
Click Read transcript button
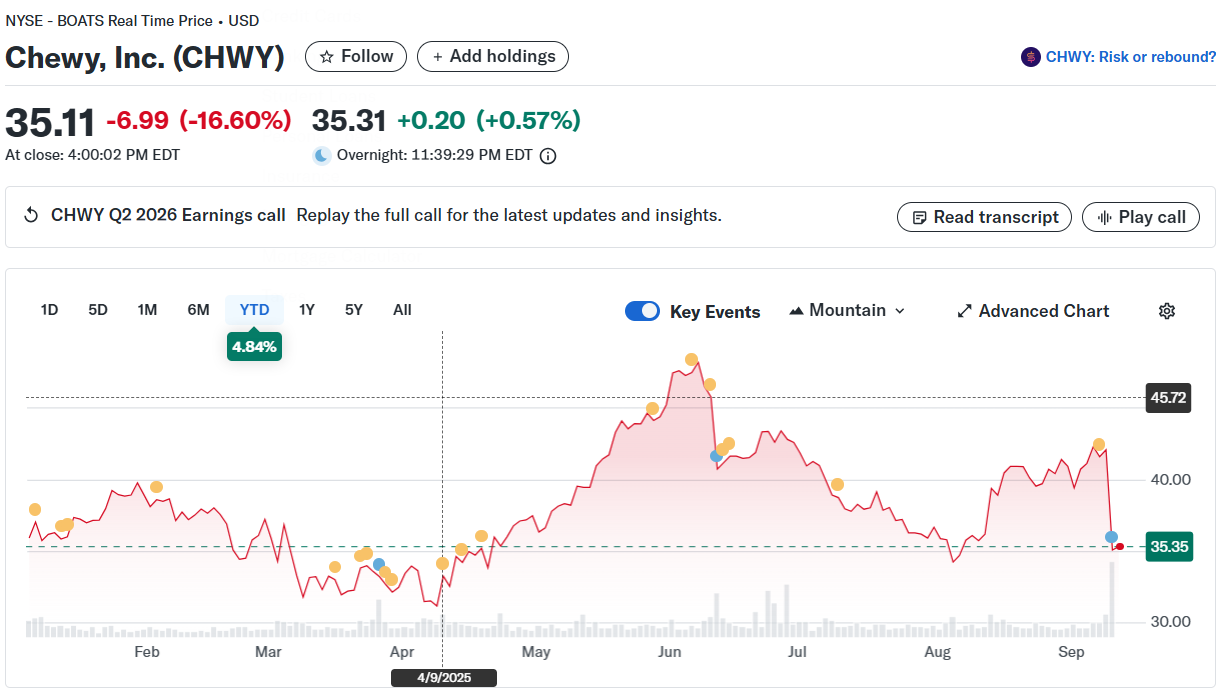tap(984, 217)
